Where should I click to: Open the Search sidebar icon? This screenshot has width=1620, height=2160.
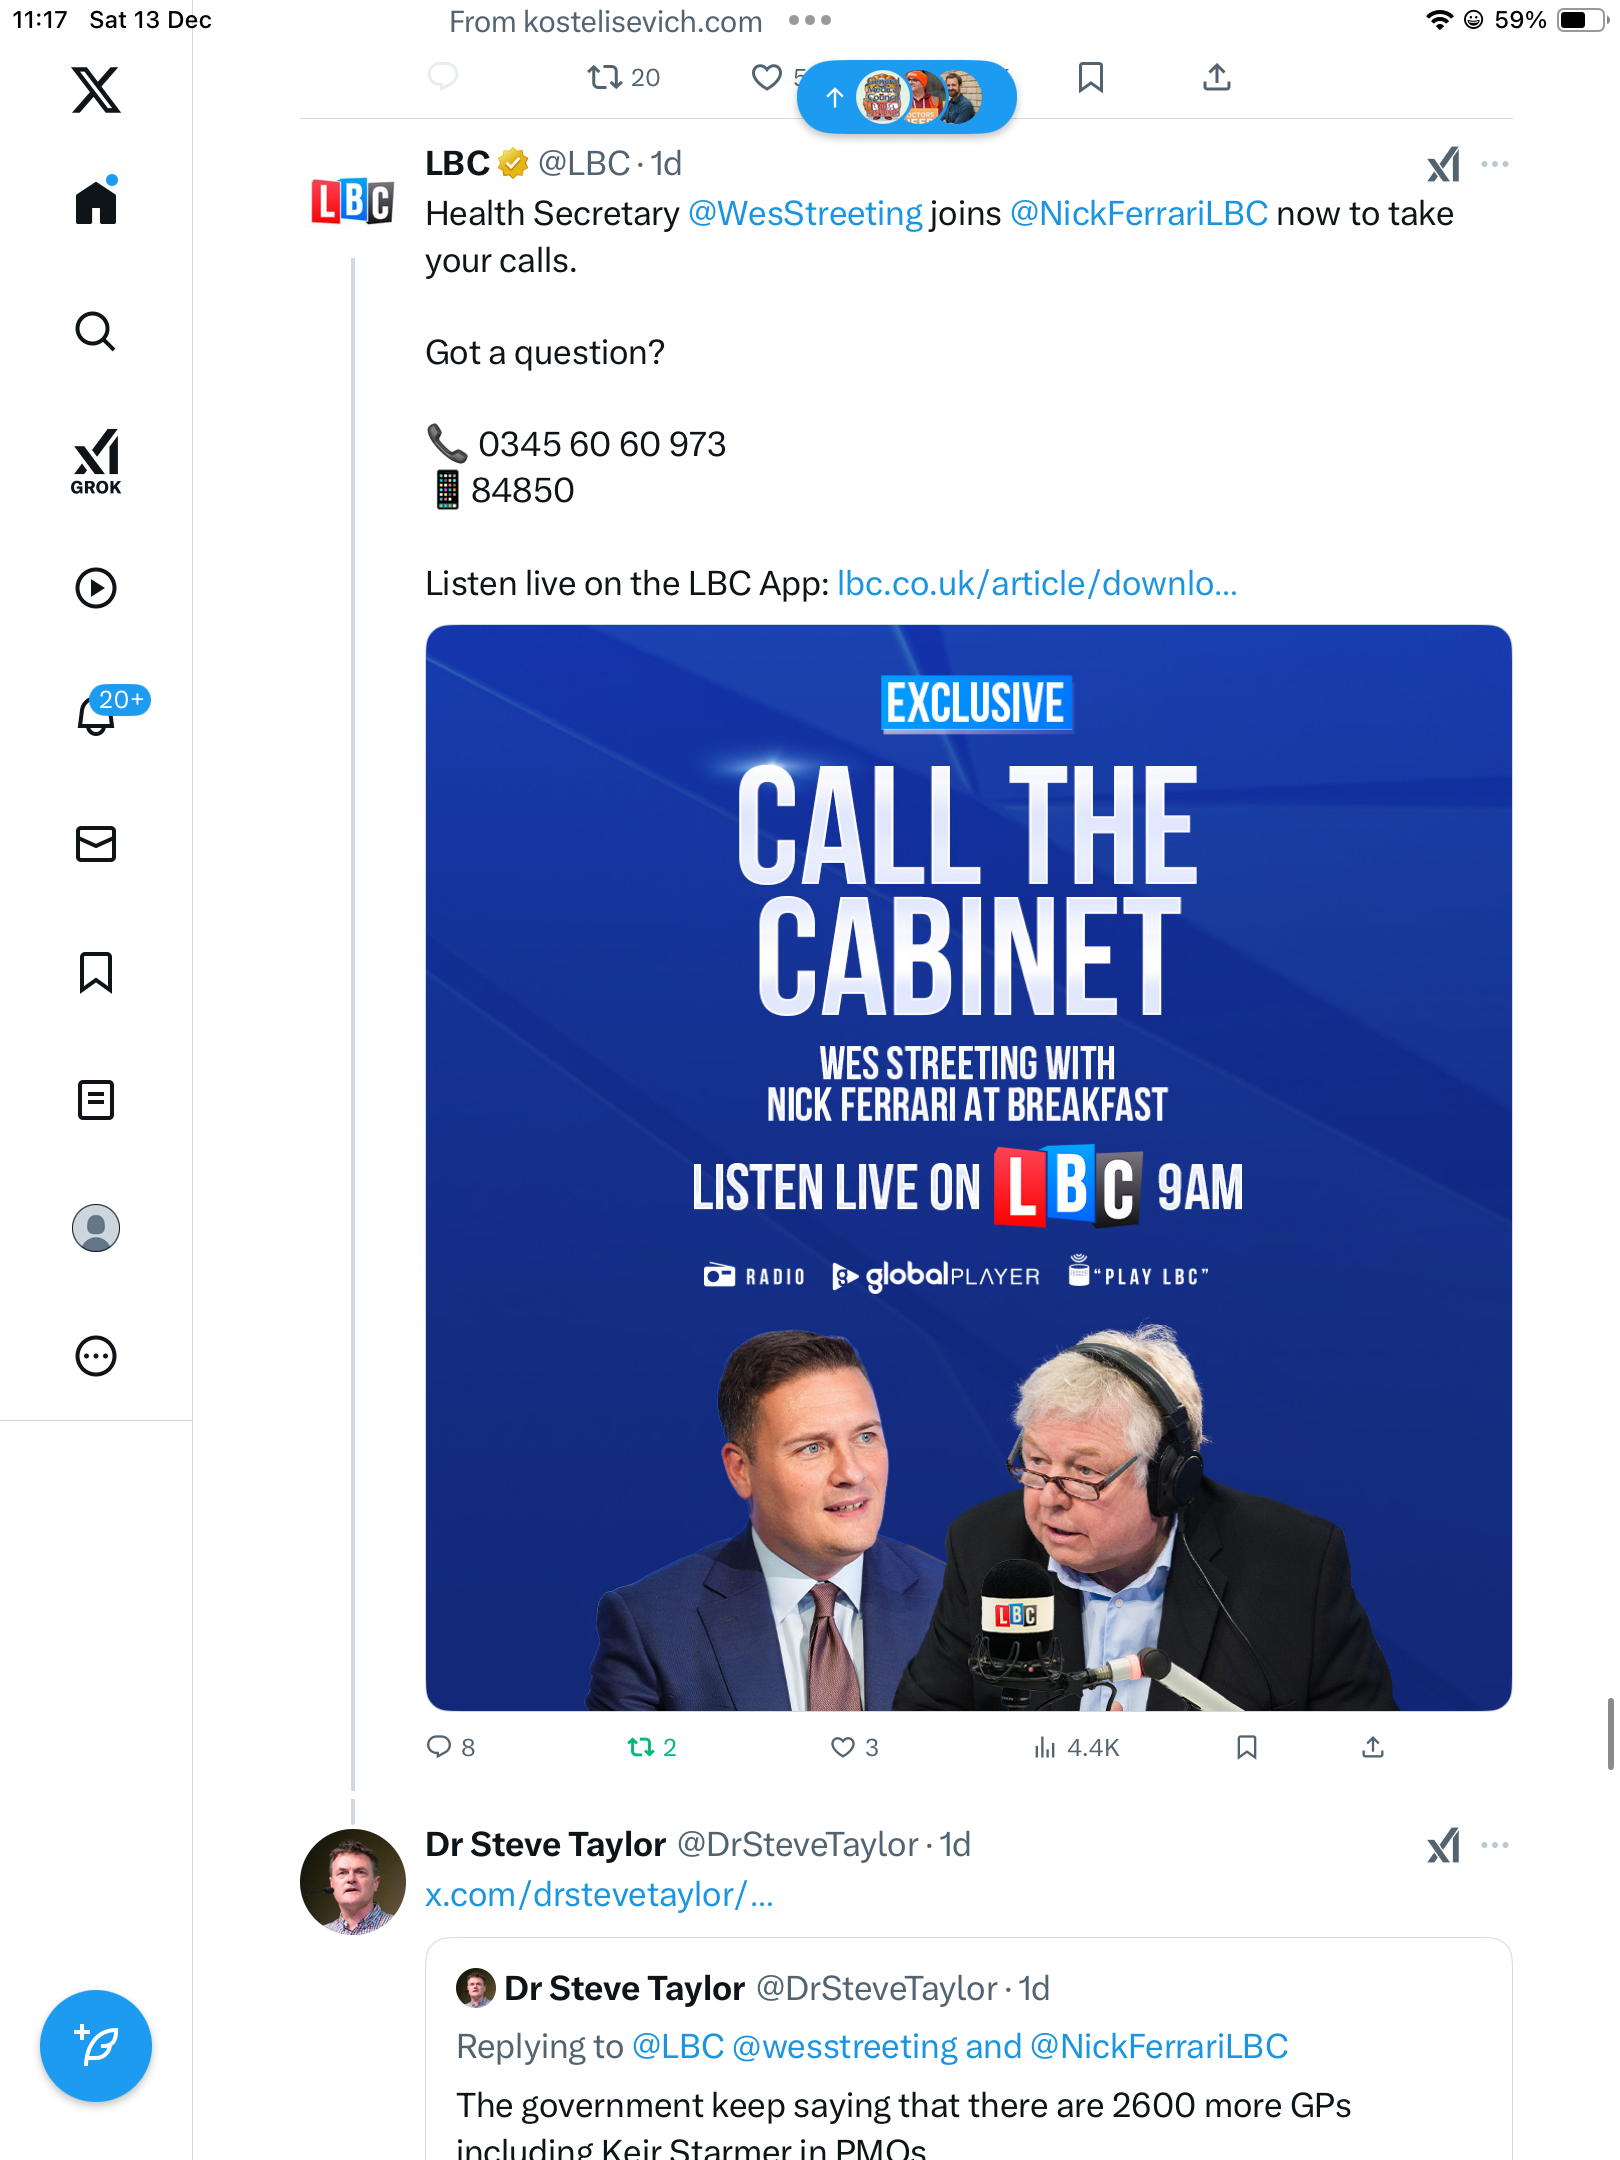point(96,331)
